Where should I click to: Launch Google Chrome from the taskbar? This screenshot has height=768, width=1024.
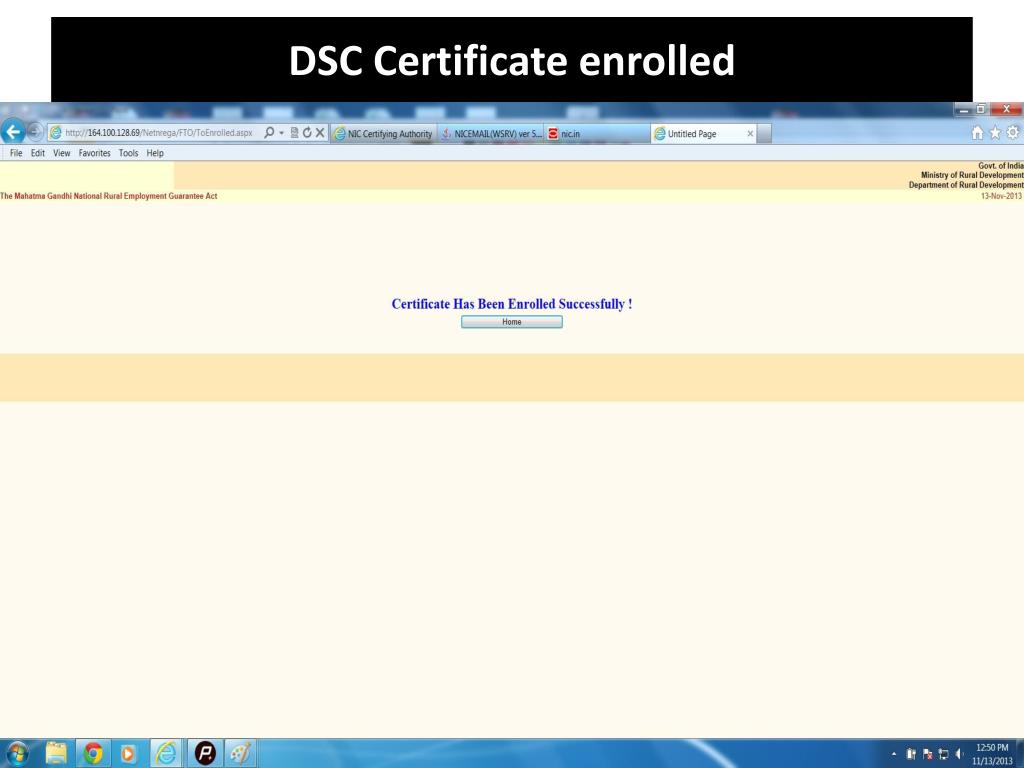pyautogui.click(x=93, y=754)
